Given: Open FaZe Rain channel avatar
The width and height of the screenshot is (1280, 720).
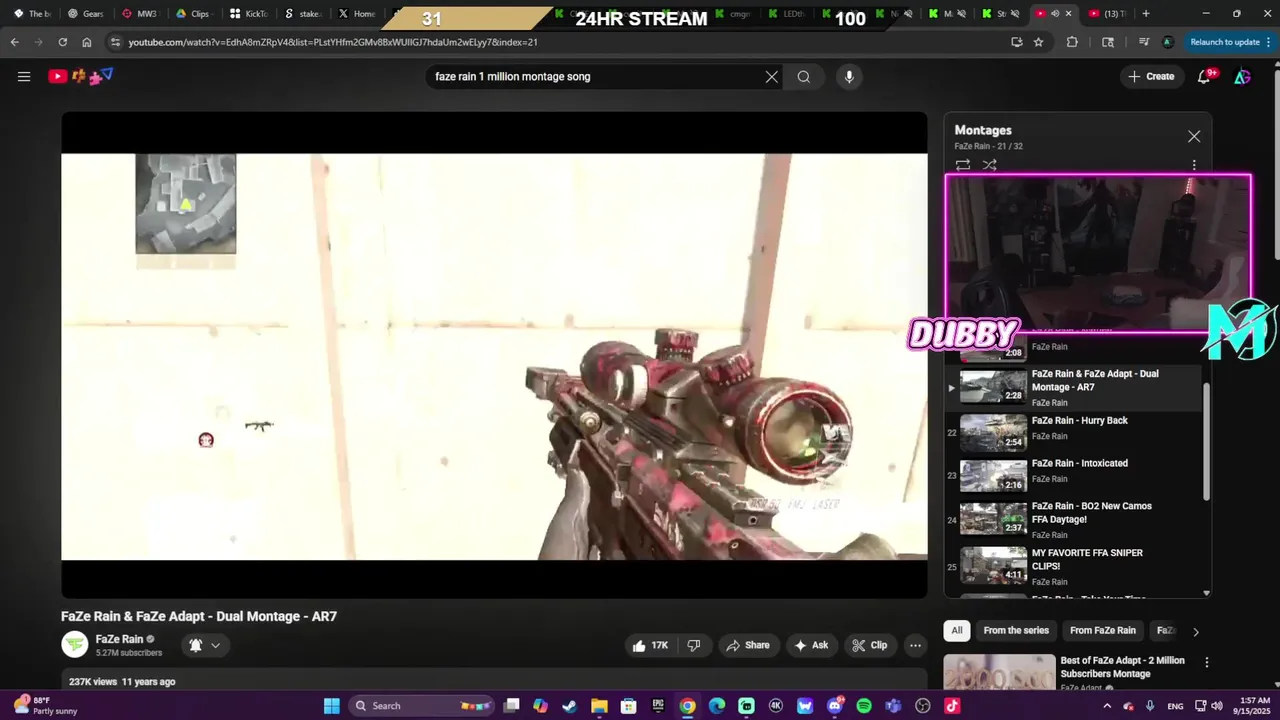Looking at the screenshot, I should pos(75,645).
